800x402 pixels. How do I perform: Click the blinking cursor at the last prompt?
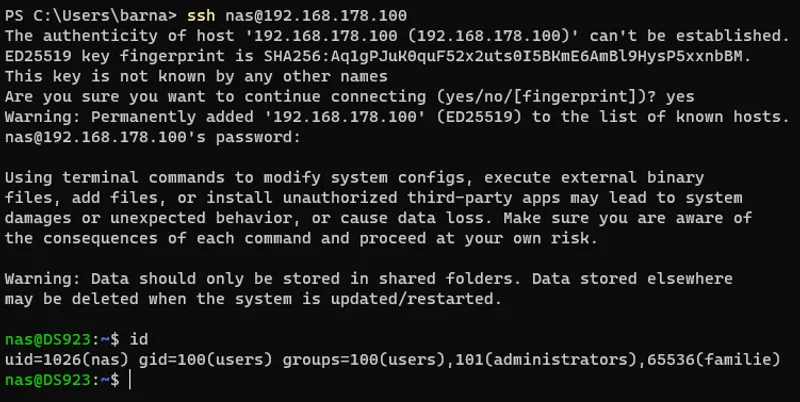[x=131, y=380]
